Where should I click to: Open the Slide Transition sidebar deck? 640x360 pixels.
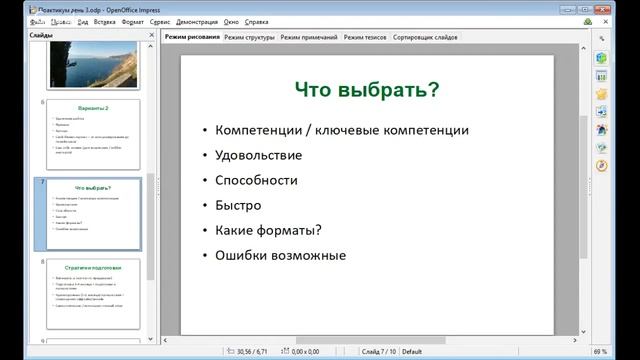(x=601, y=112)
